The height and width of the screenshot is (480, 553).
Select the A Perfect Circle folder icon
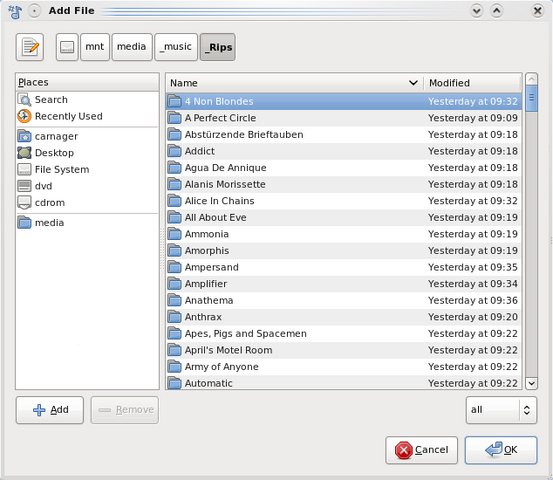pyautogui.click(x=174, y=118)
